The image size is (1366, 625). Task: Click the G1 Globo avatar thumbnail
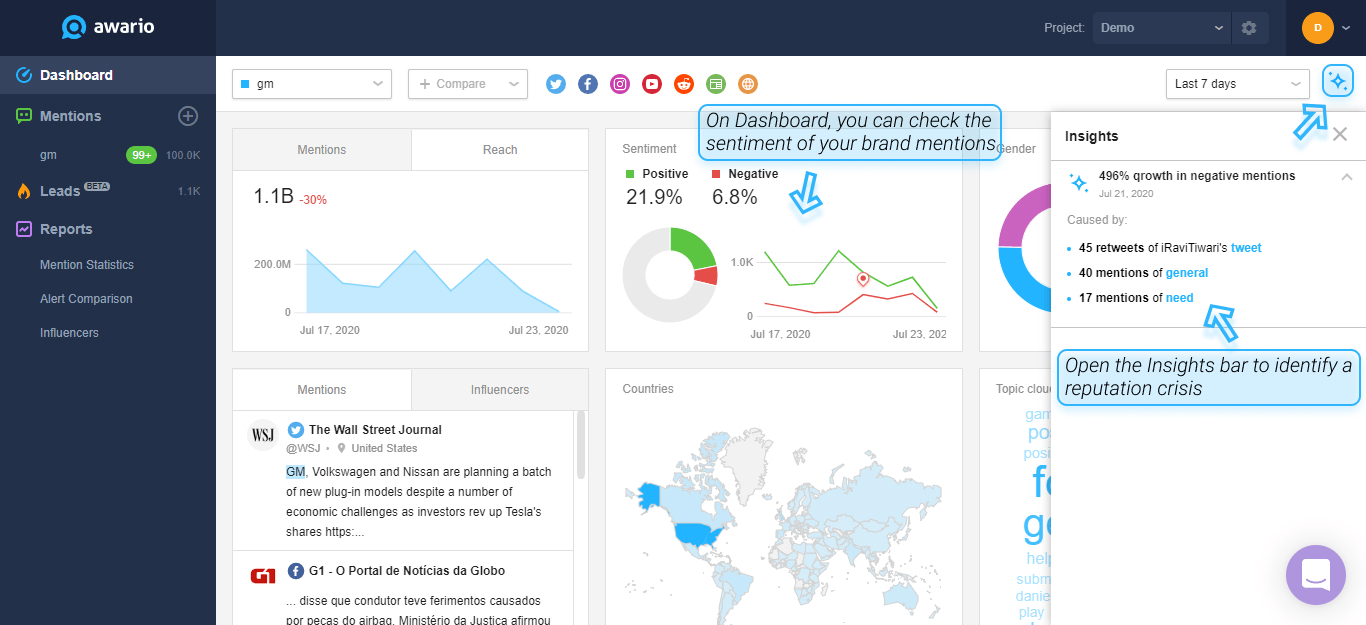coord(263,576)
